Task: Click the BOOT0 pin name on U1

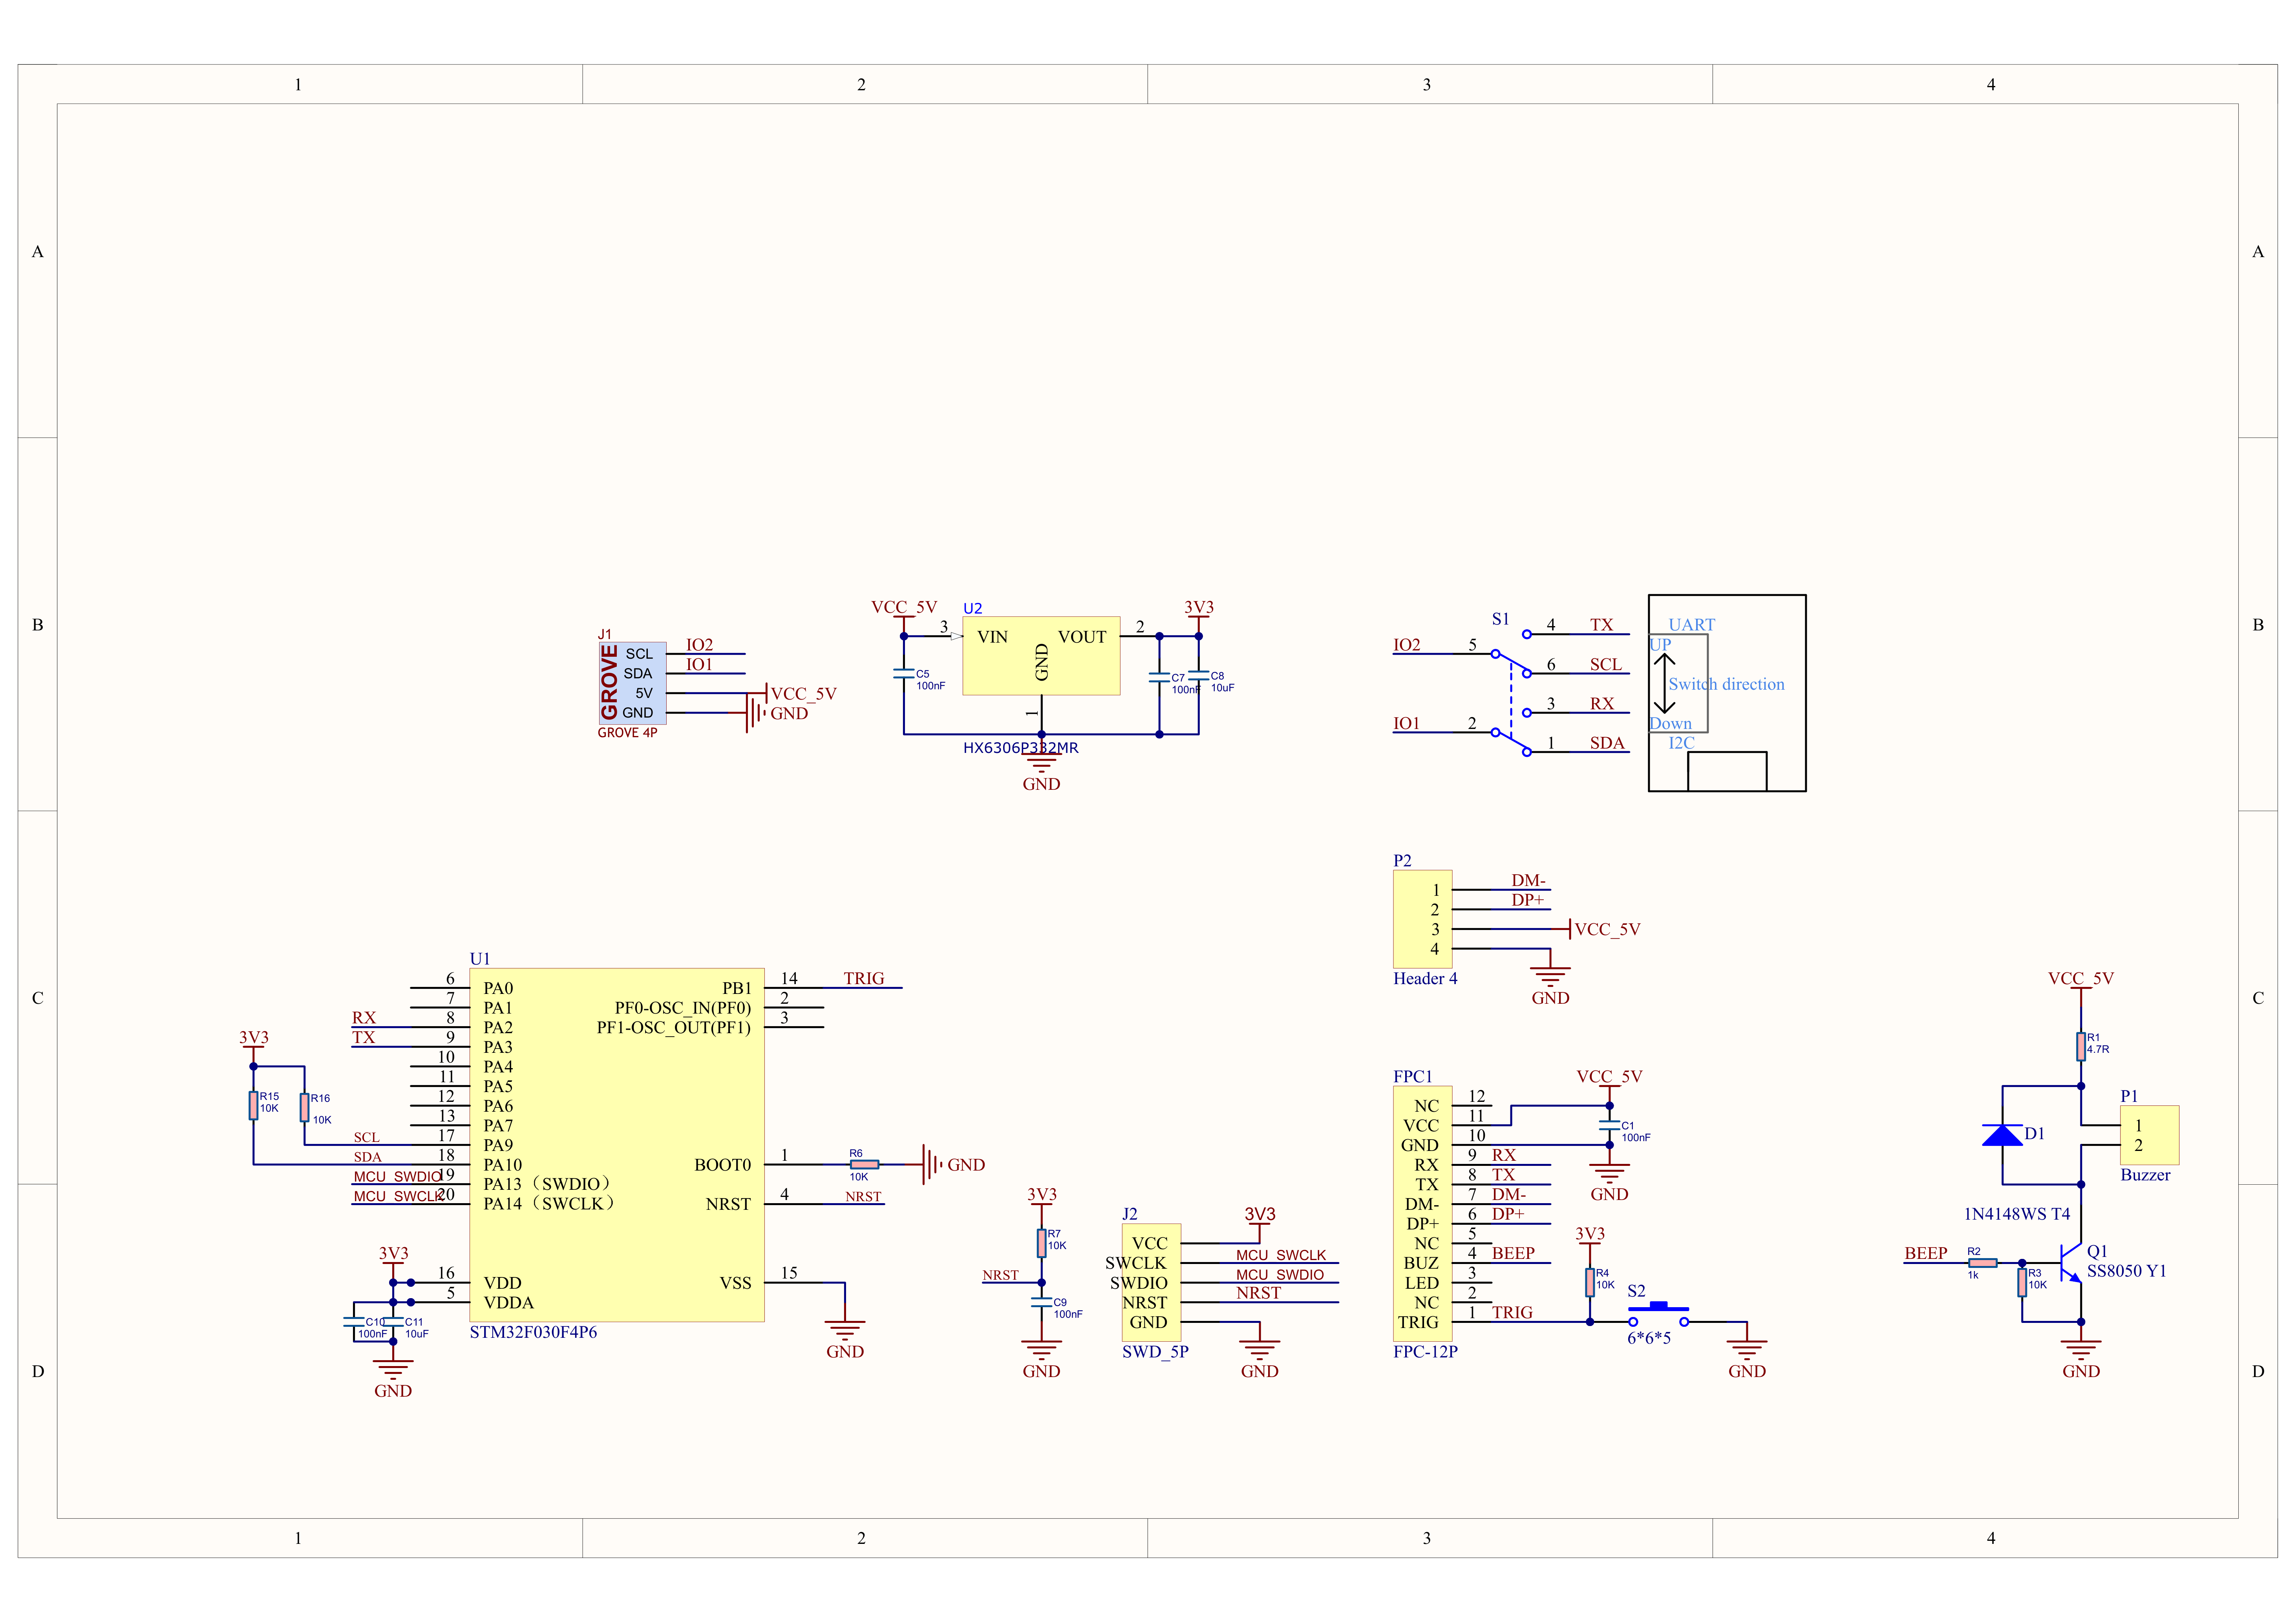Action: [722, 1165]
